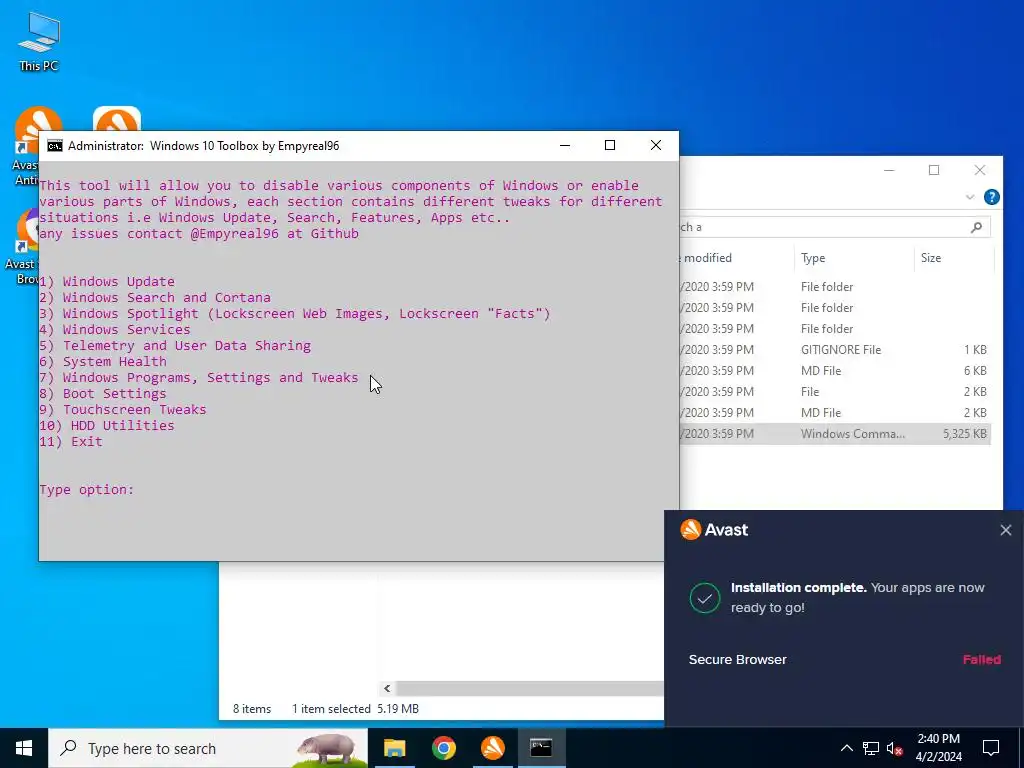This screenshot has height=768, width=1024.
Task: Click the cmd icon in Toolbox title bar
Action: [x=54, y=146]
